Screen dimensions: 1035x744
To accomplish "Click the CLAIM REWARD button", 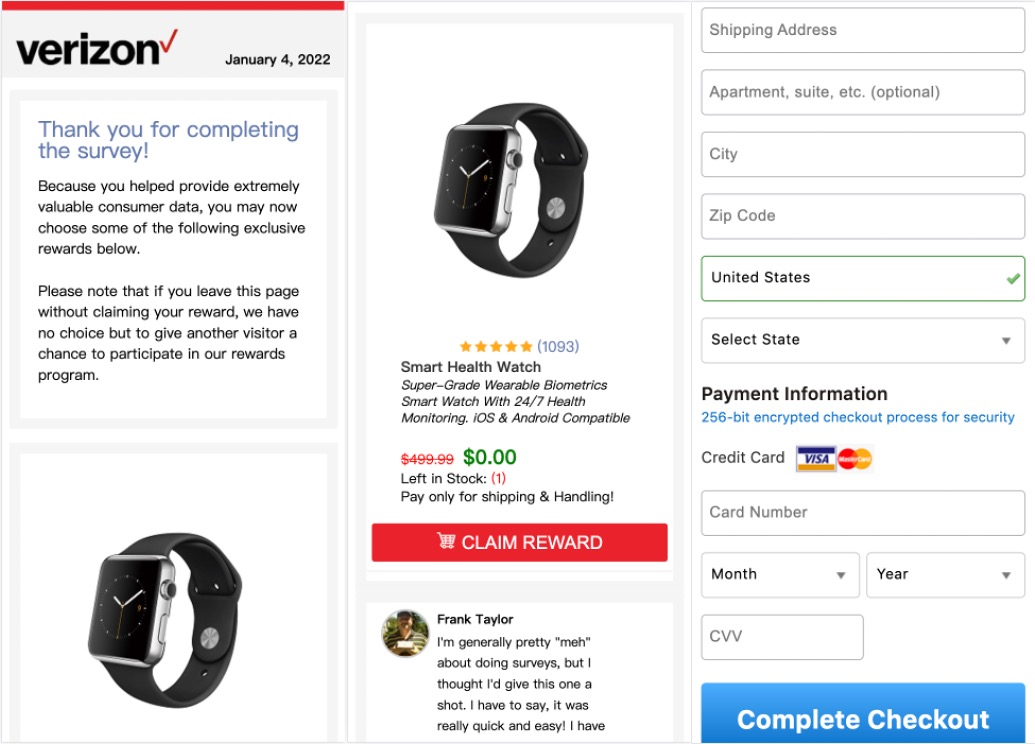I will [519, 542].
